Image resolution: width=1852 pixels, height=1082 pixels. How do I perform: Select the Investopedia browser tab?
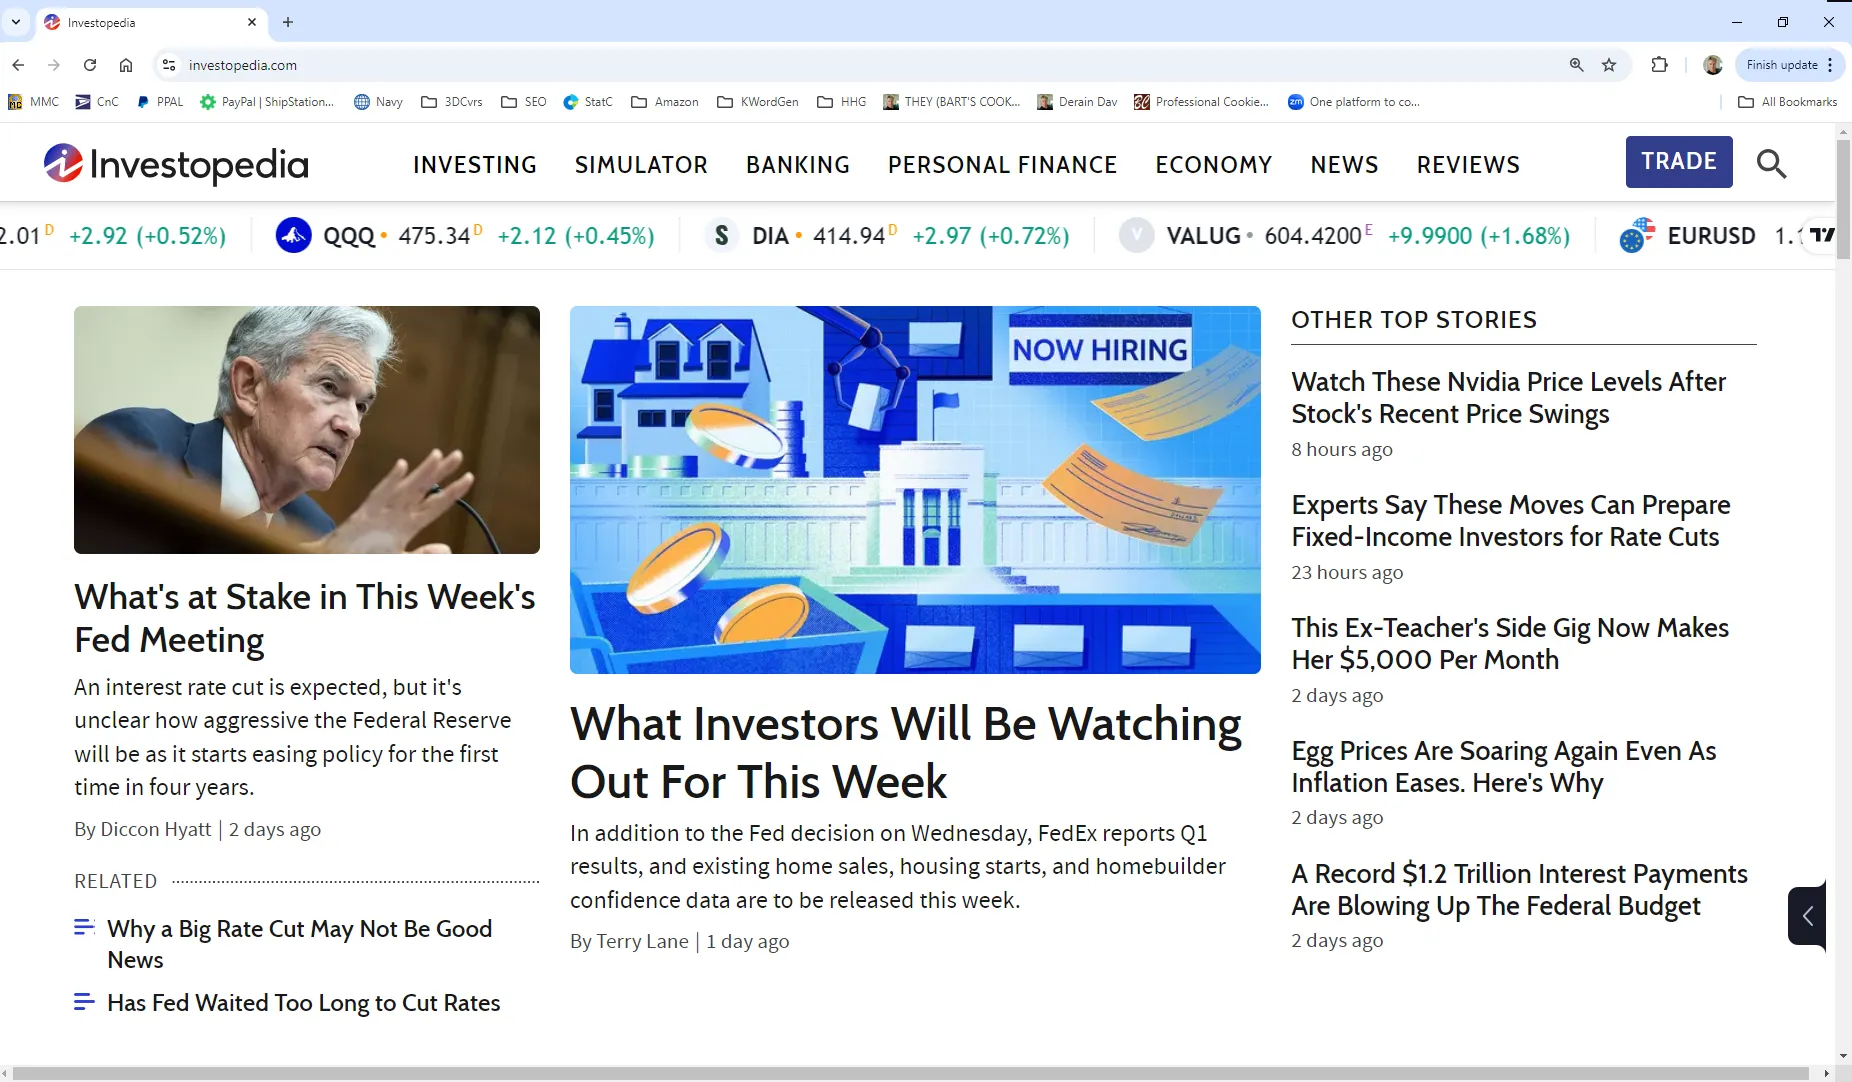coord(150,22)
